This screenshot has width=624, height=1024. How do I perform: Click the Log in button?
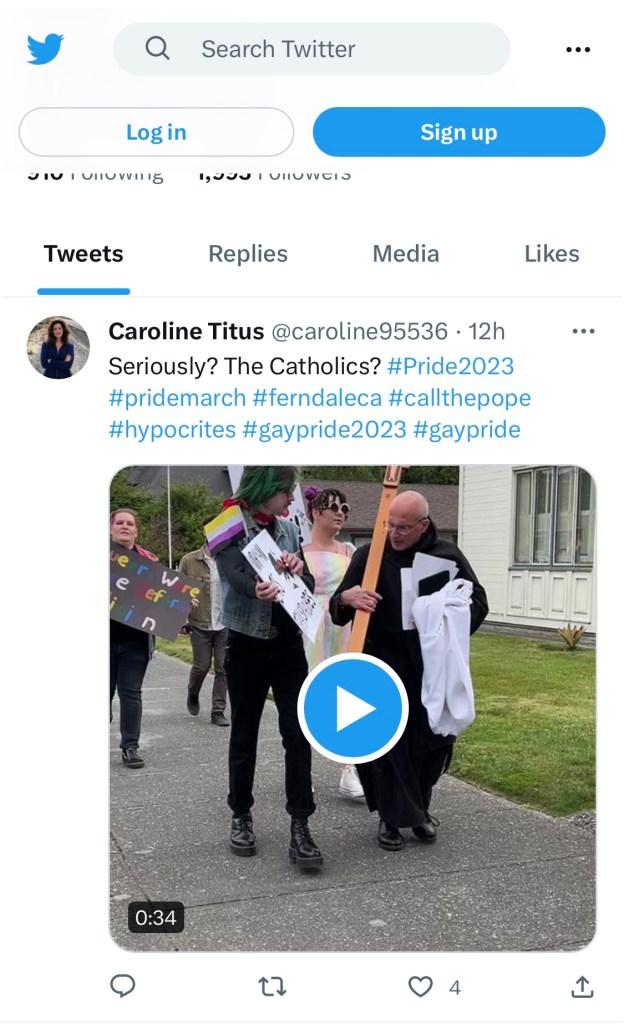pos(156,132)
